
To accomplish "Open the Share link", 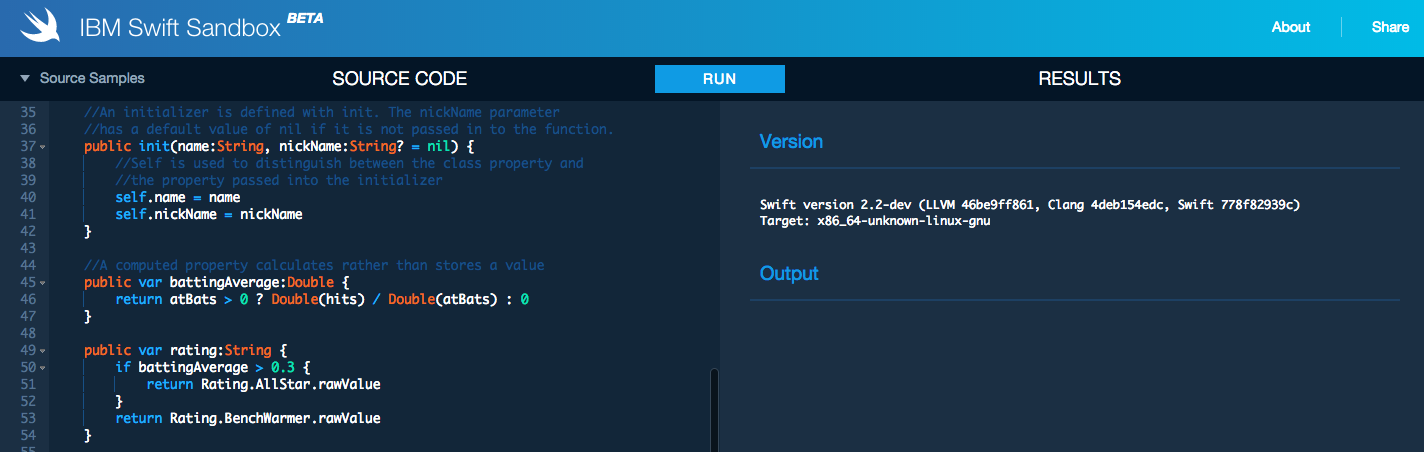I will (1390, 27).
